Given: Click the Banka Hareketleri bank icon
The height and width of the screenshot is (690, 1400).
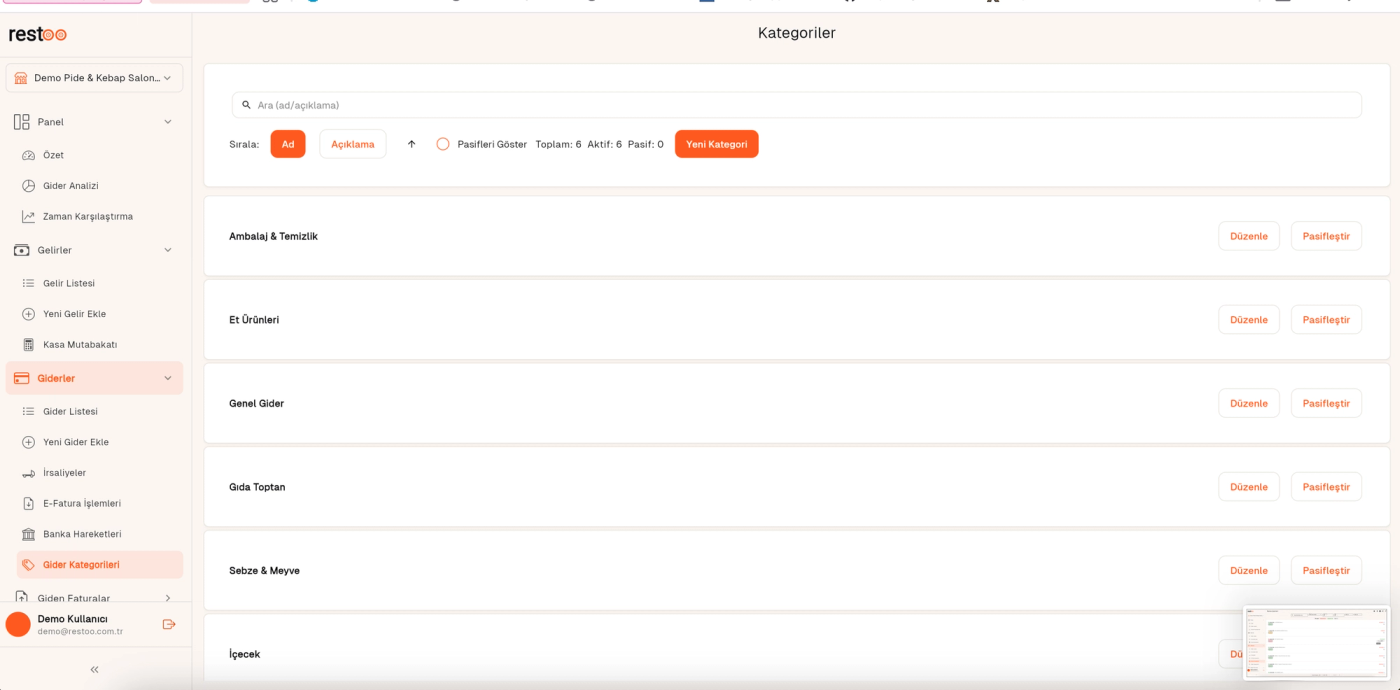Looking at the screenshot, I should click(28, 534).
